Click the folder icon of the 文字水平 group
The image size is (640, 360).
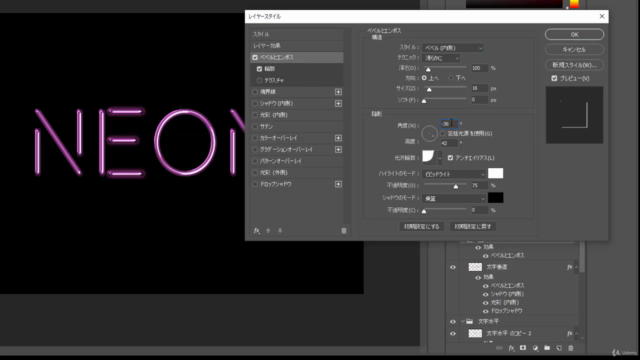pos(469,321)
